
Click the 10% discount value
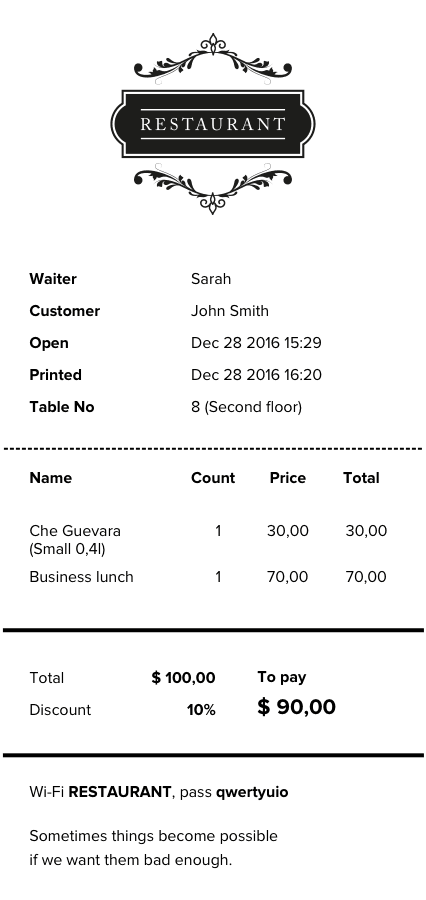point(202,710)
